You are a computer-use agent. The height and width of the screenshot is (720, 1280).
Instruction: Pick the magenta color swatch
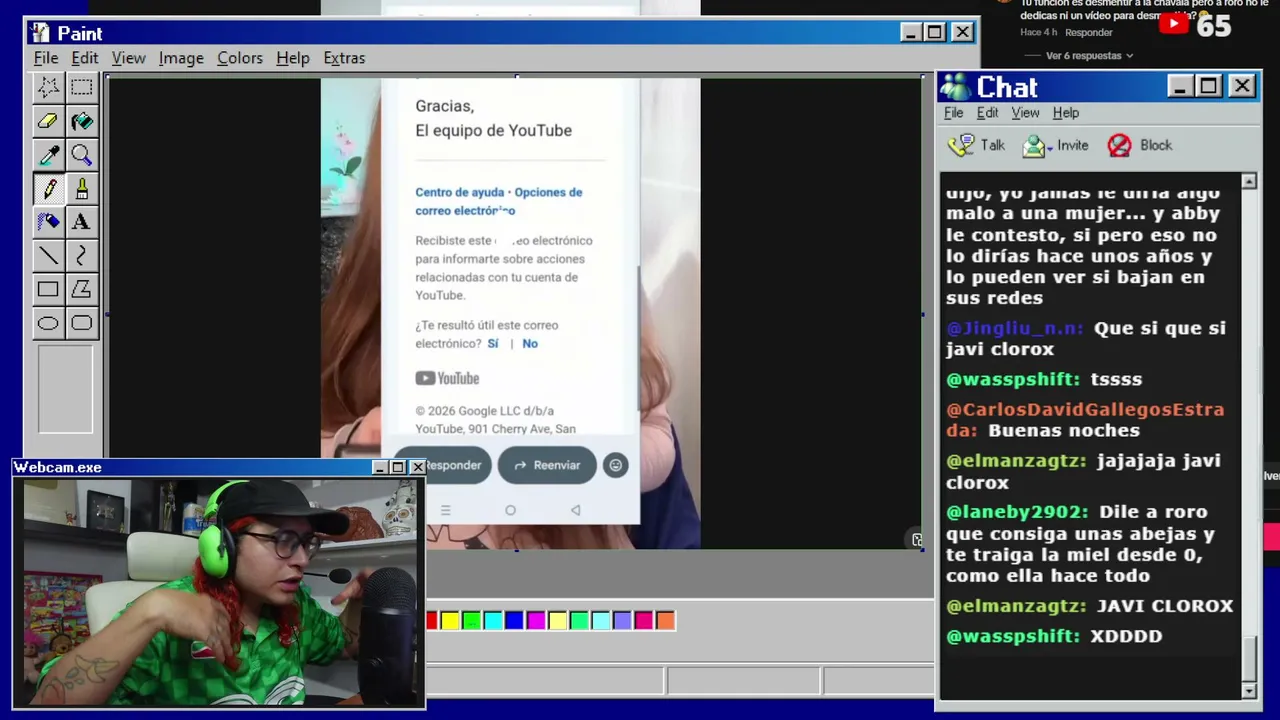pyautogui.click(x=536, y=621)
